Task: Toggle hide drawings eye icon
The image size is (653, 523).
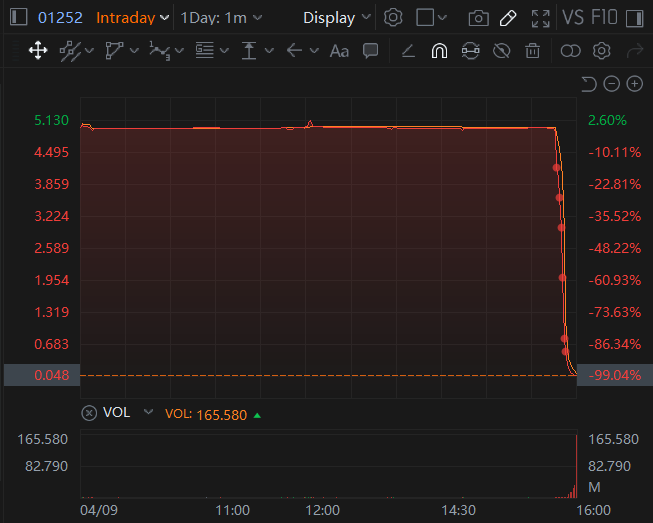Action: point(502,50)
